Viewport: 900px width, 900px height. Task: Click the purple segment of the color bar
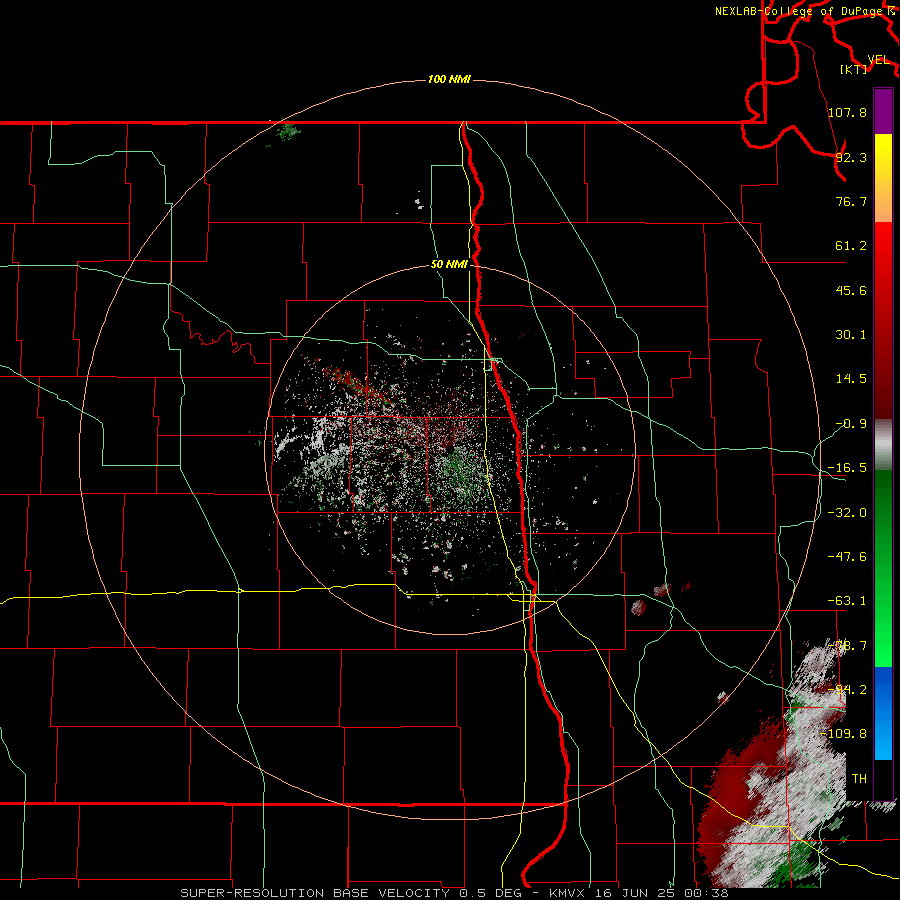pyautogui.click(x=883, y=111)
